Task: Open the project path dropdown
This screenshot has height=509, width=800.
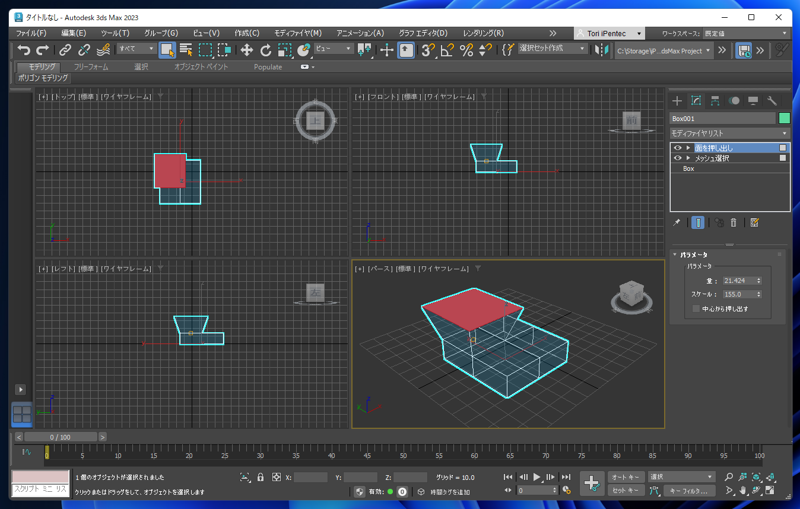Action: click(x=663, y=50)
